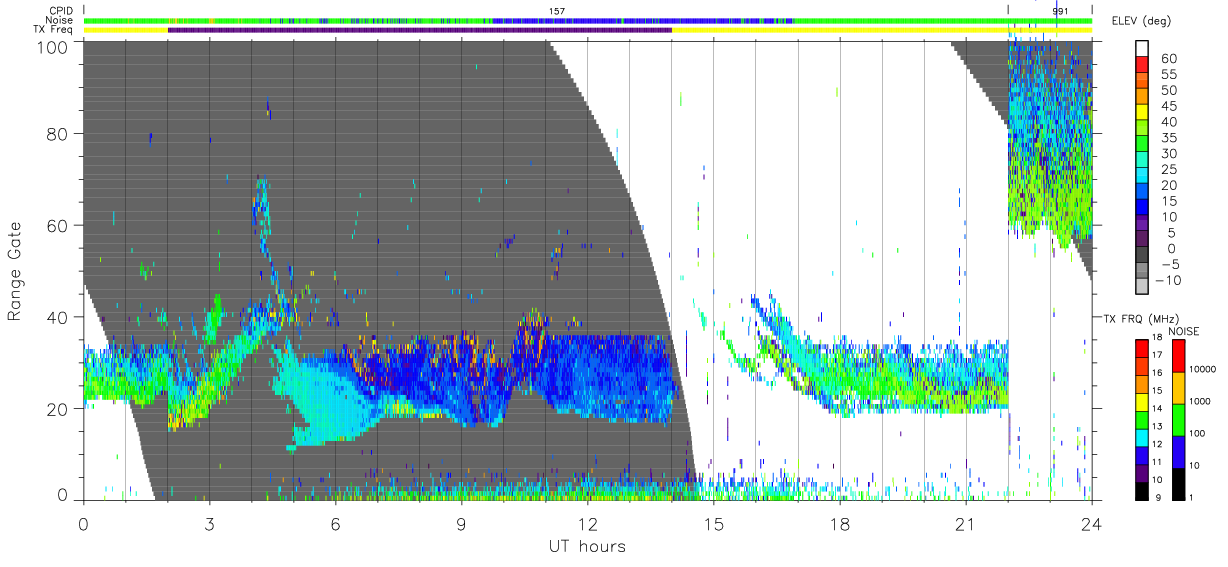Click the '-10' label on the ELEV scale
Viewport: 1228px width, 567px height.
pos(1167,280)
